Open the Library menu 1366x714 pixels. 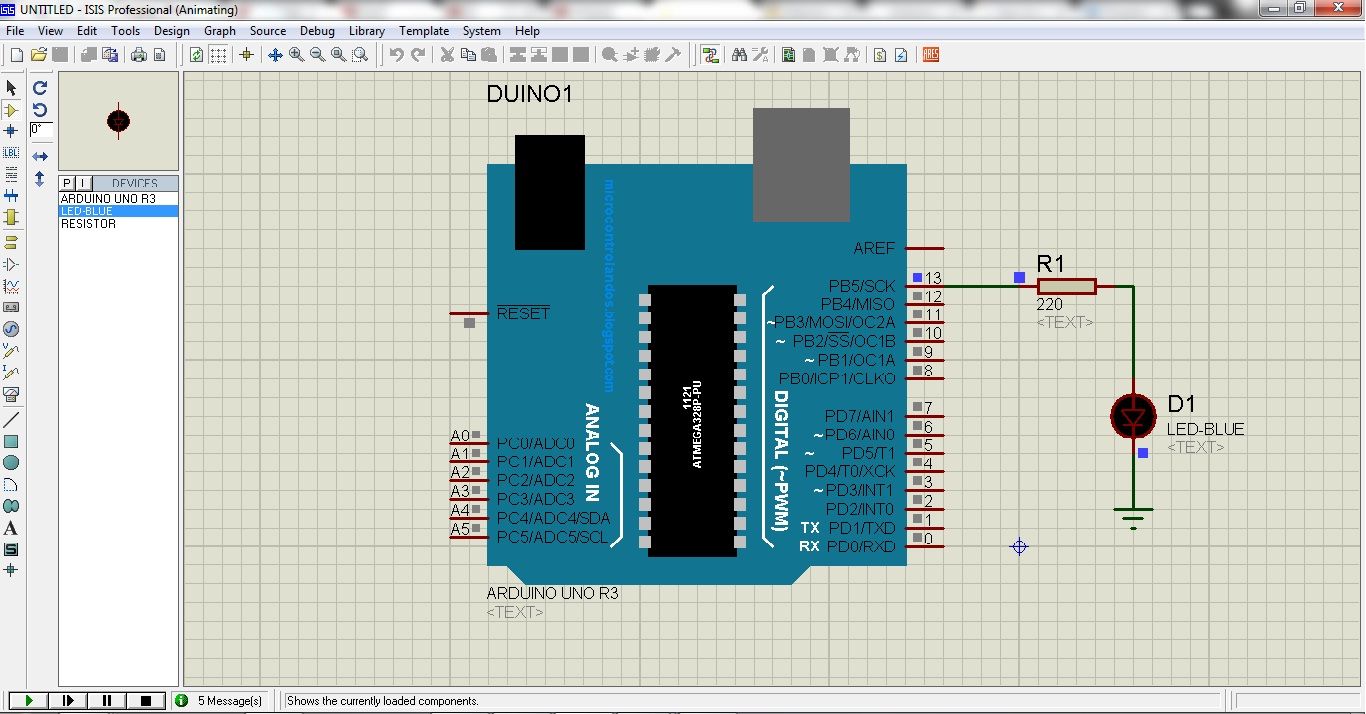pos(367,31)
